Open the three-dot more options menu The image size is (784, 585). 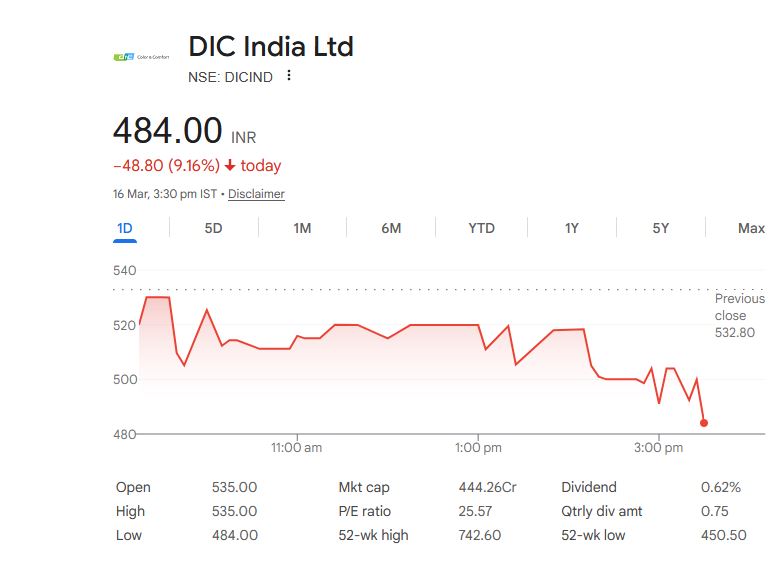coord(289,76)
